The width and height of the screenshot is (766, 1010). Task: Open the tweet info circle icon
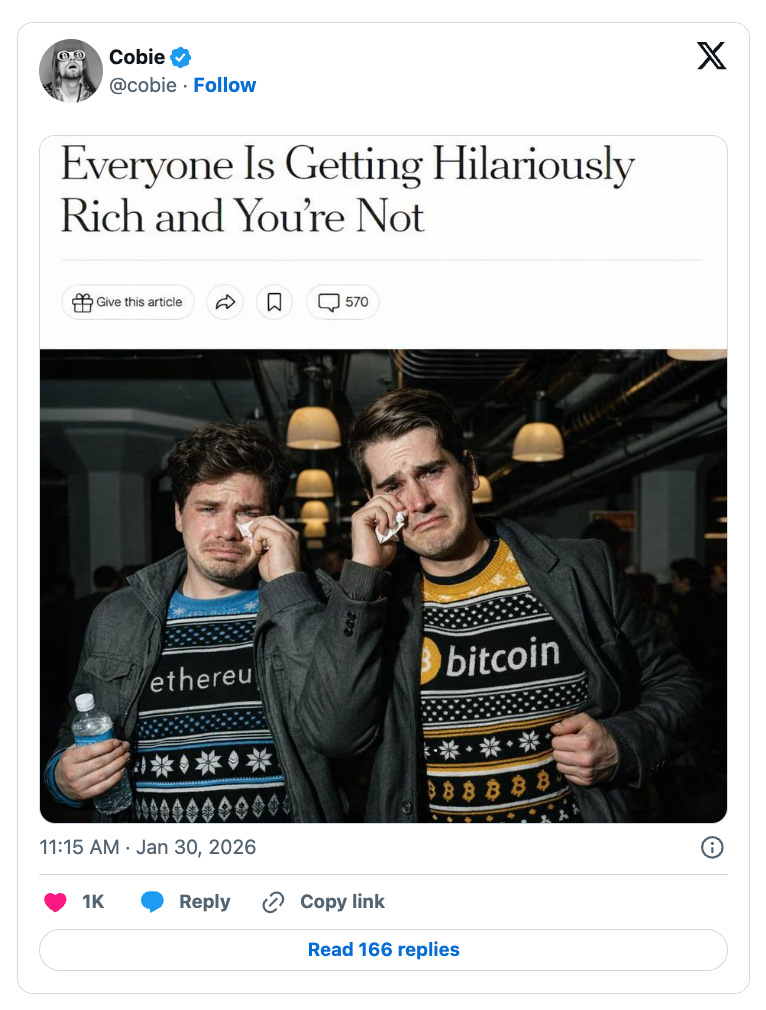pyautogui.click(x=712, y=847)
